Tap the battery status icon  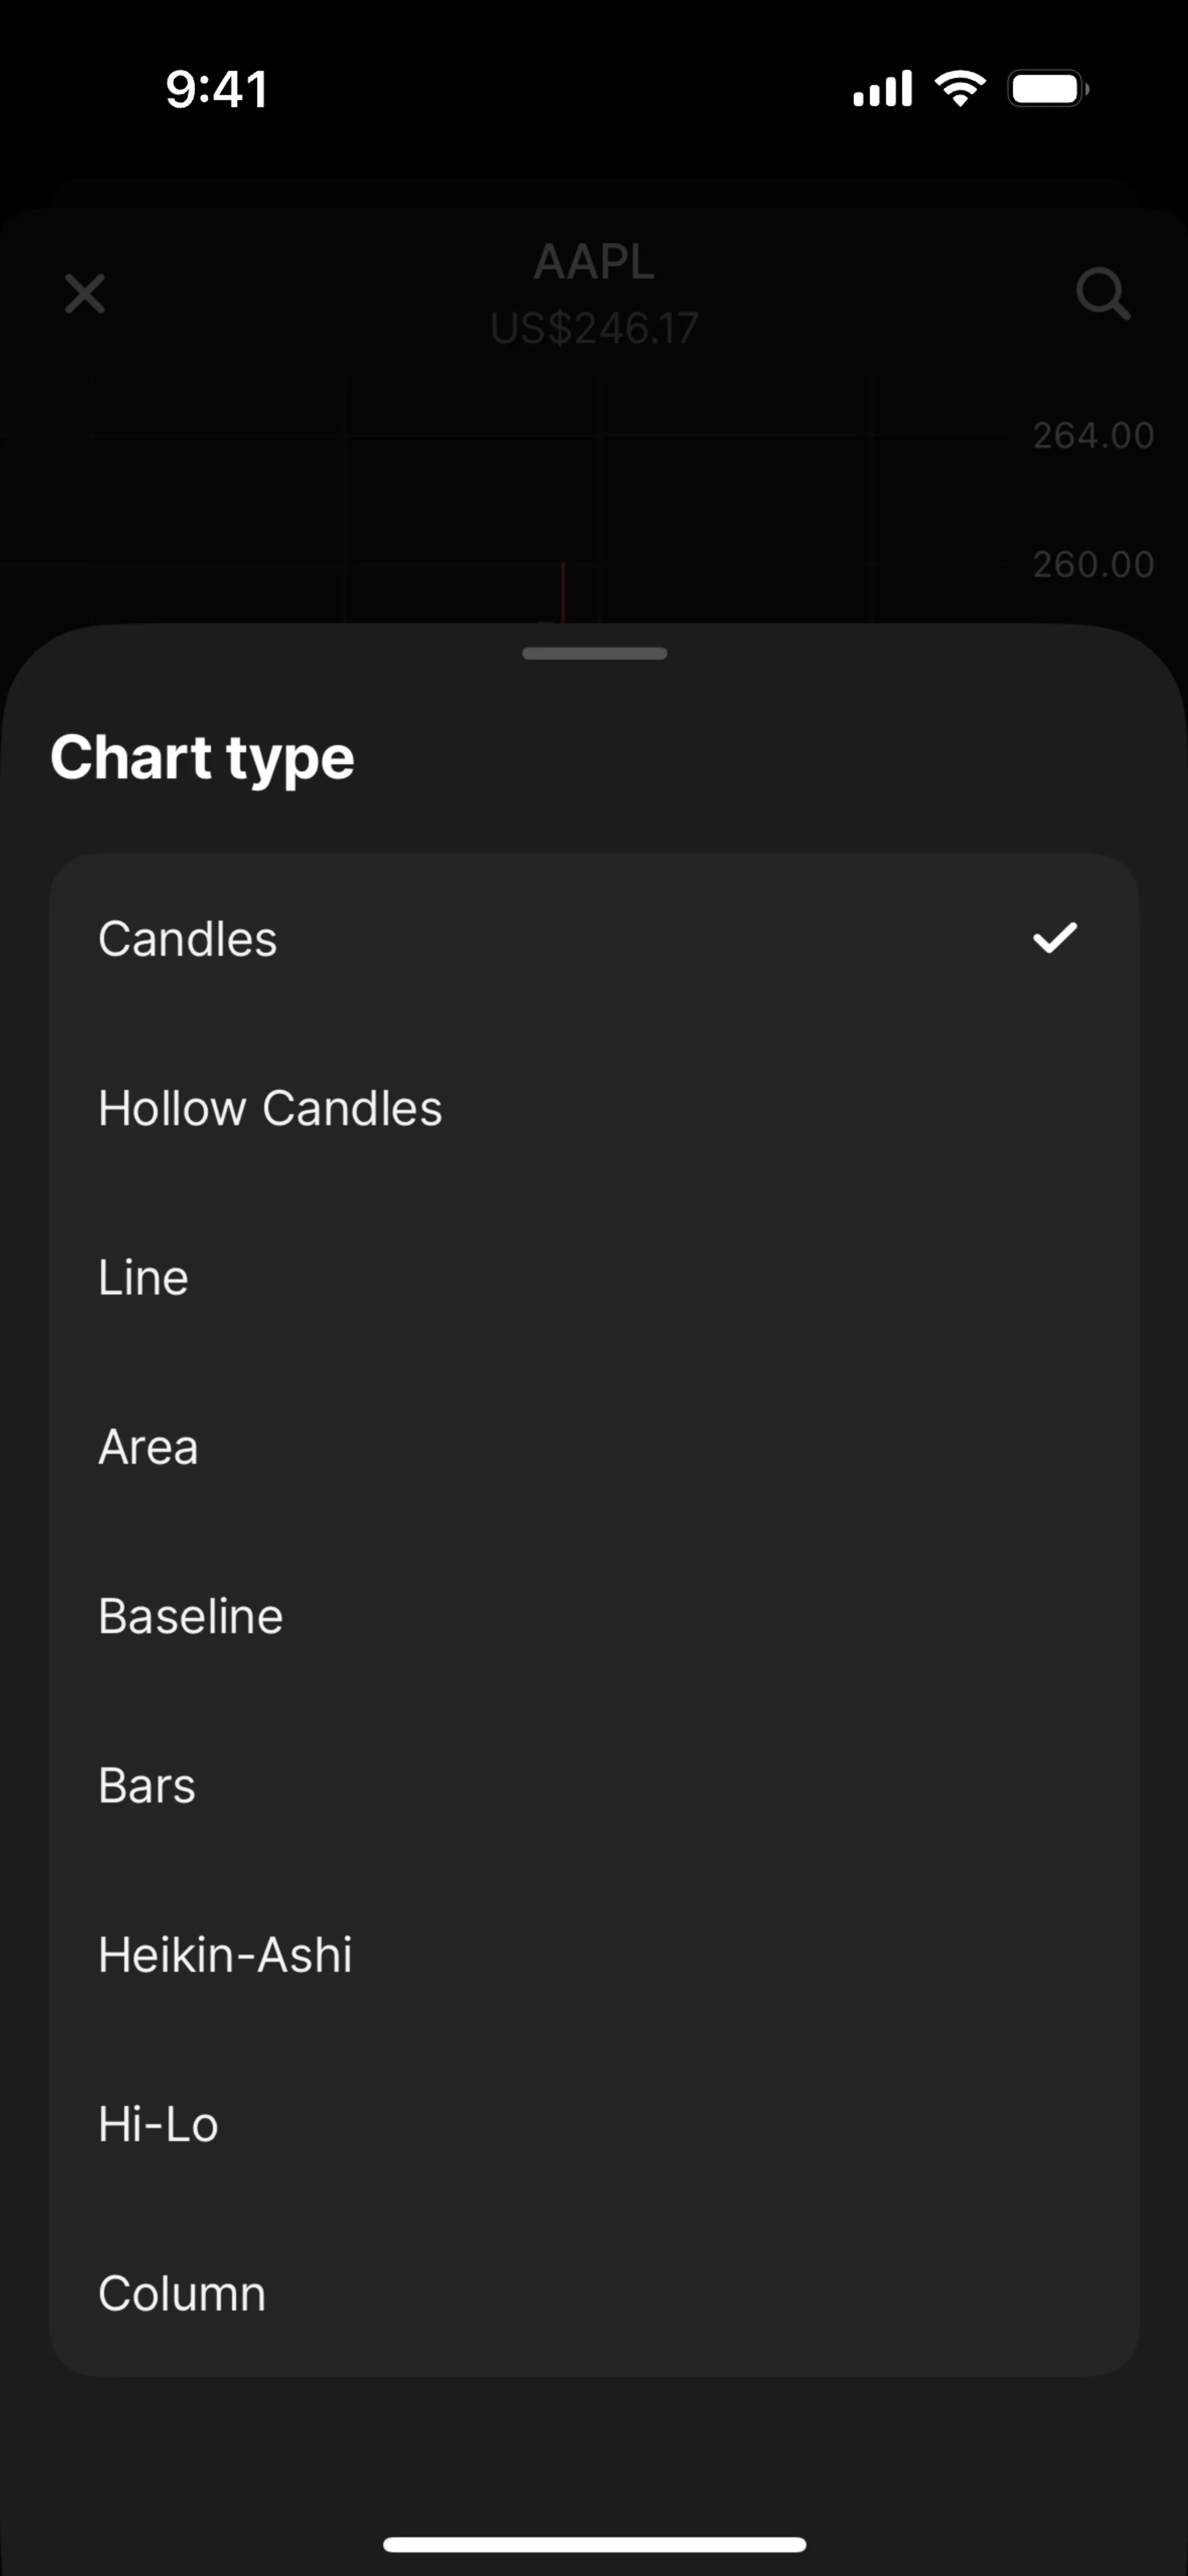(1047, 89)
